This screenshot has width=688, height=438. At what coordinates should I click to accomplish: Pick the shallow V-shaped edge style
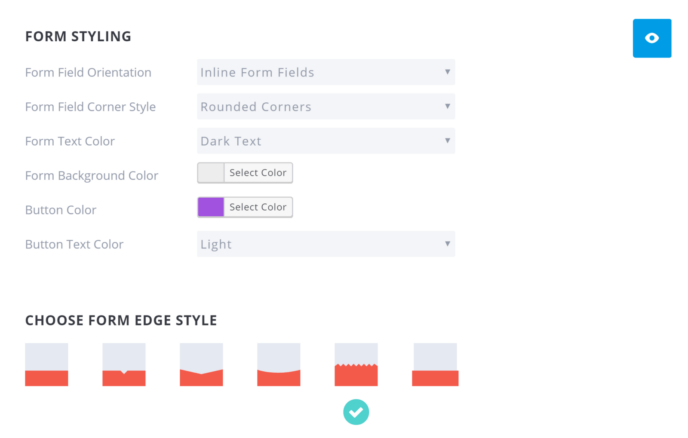201,365
